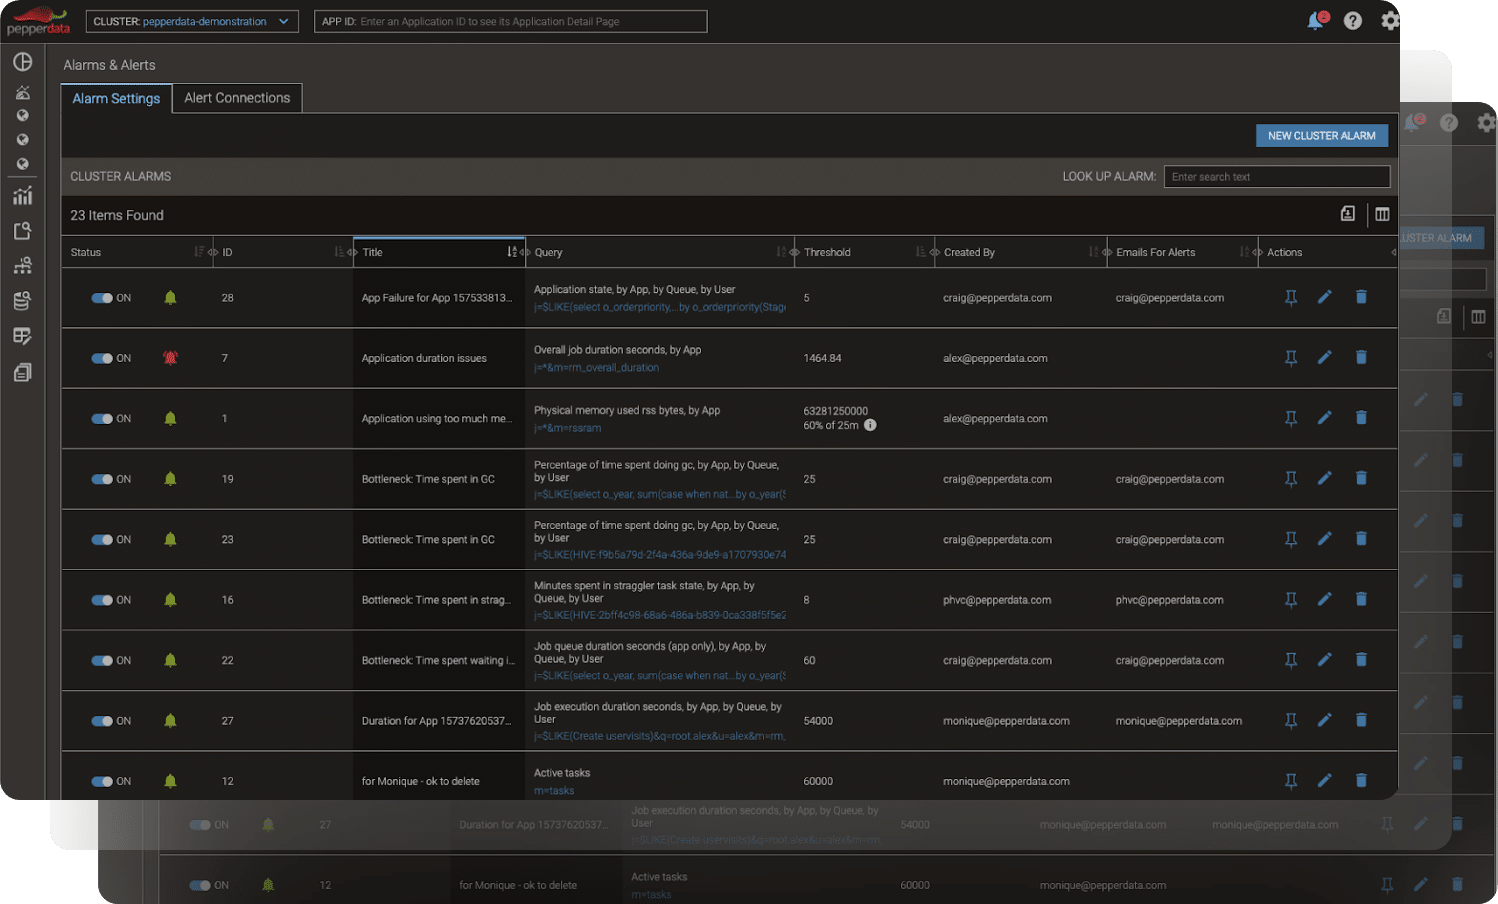Edit Application duration issues alarm
The image size is (1498, 904).
[x=1325, y=357]
